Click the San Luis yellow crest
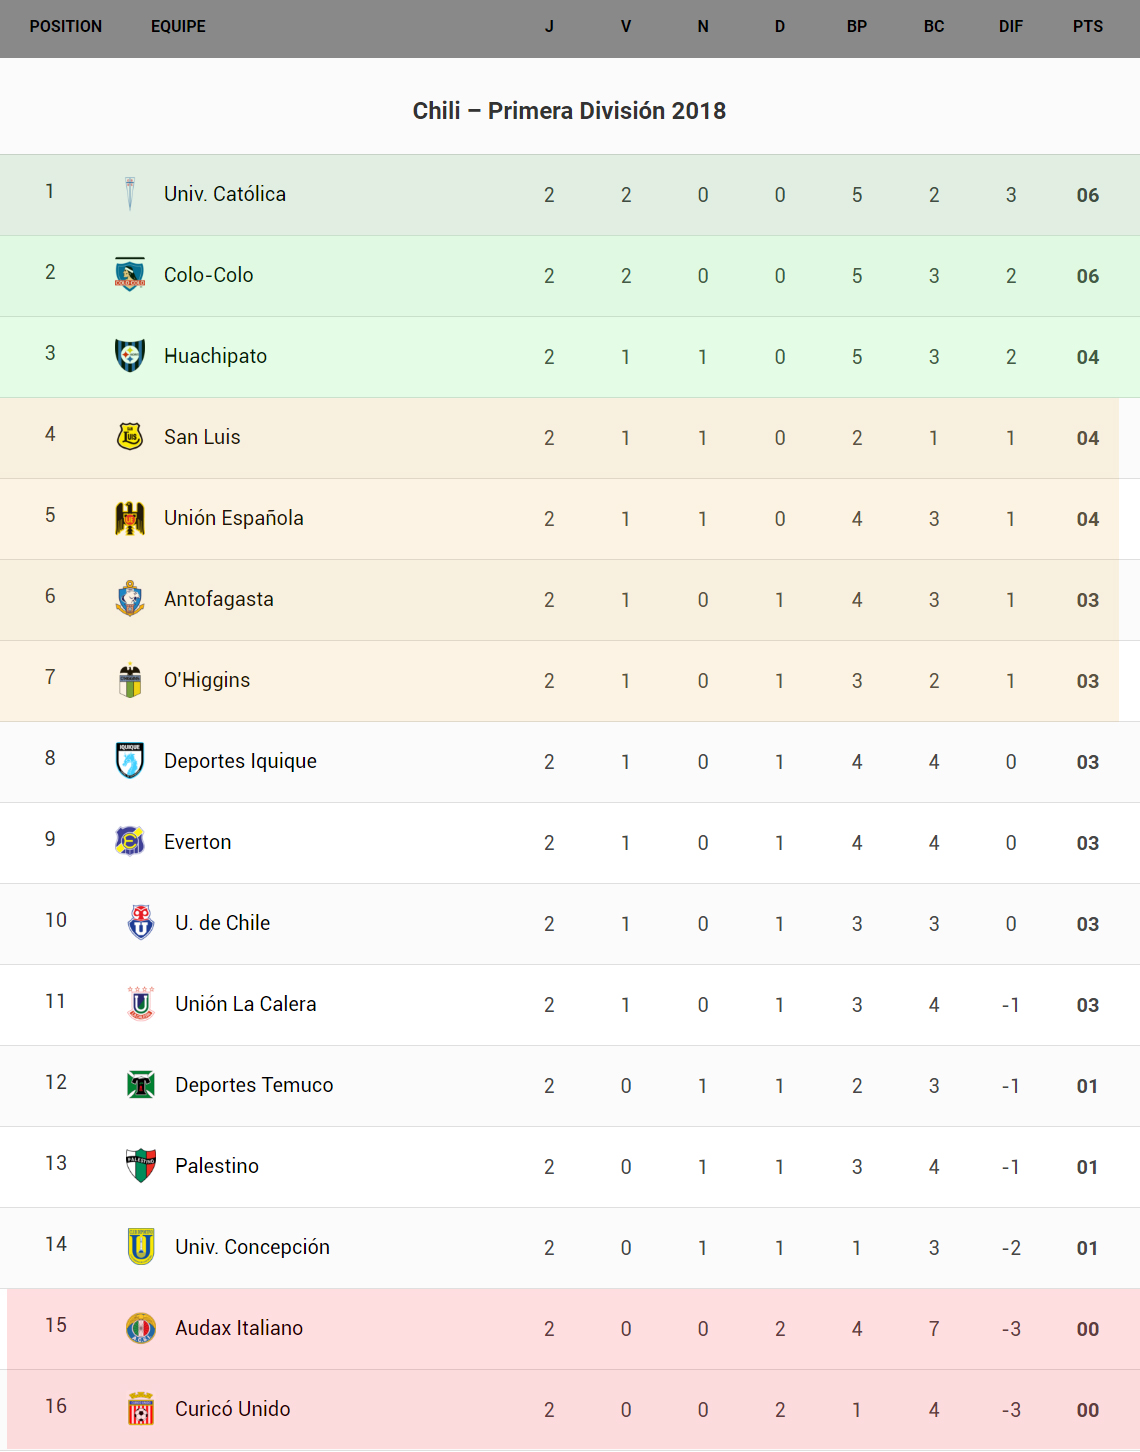Image resolution: width=1140 pixels, height=1452 pixels. 130,436
